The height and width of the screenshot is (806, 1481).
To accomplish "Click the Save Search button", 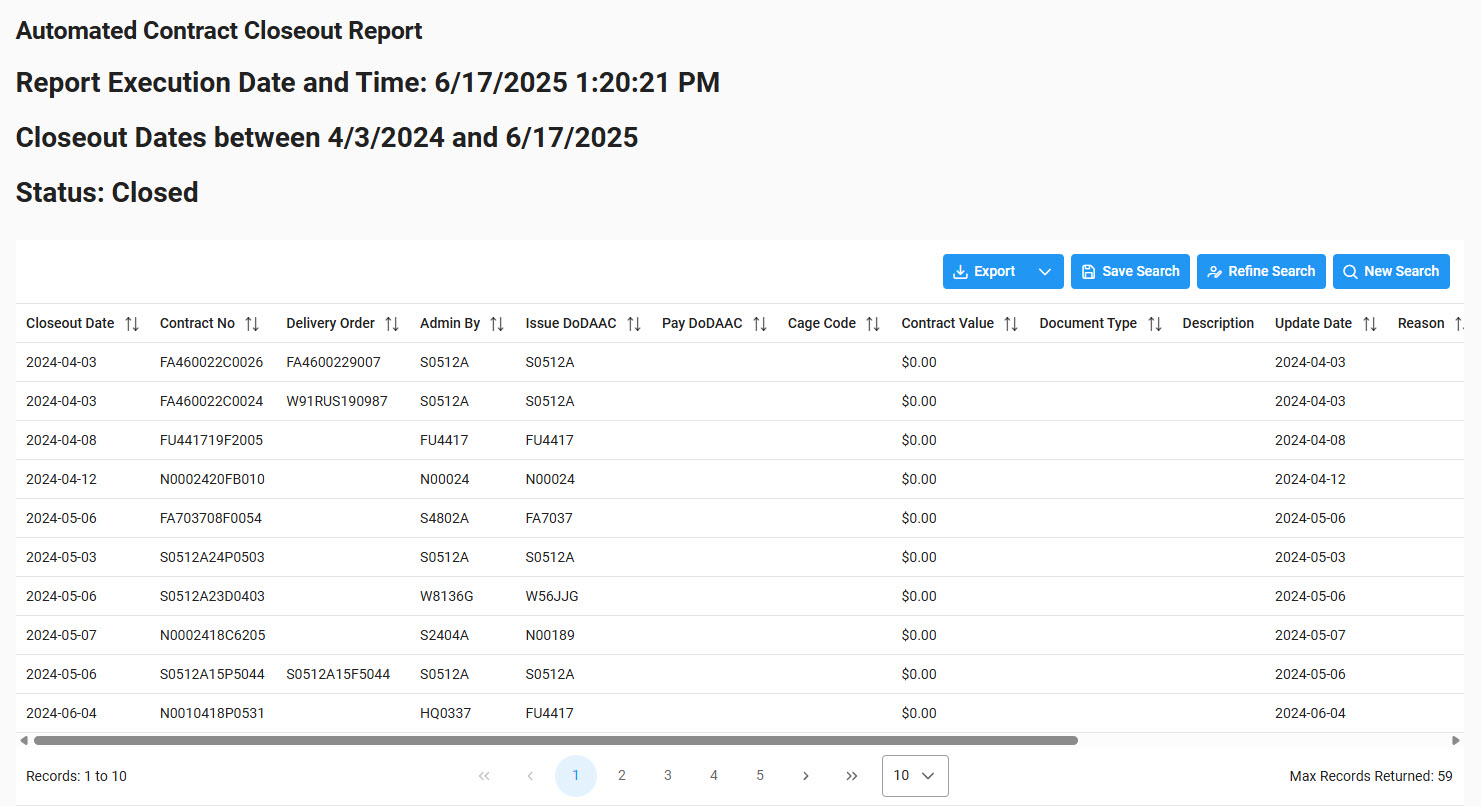I will point(1130,272).
